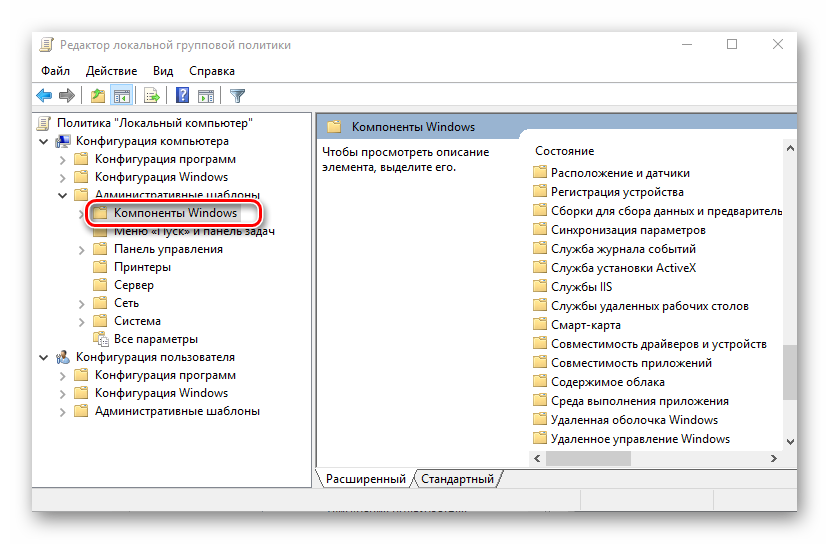Toggle the Show/Hide console tree icon
Image resolution: width=829 pixels, height=544 pixels.
tap(121, 96)
